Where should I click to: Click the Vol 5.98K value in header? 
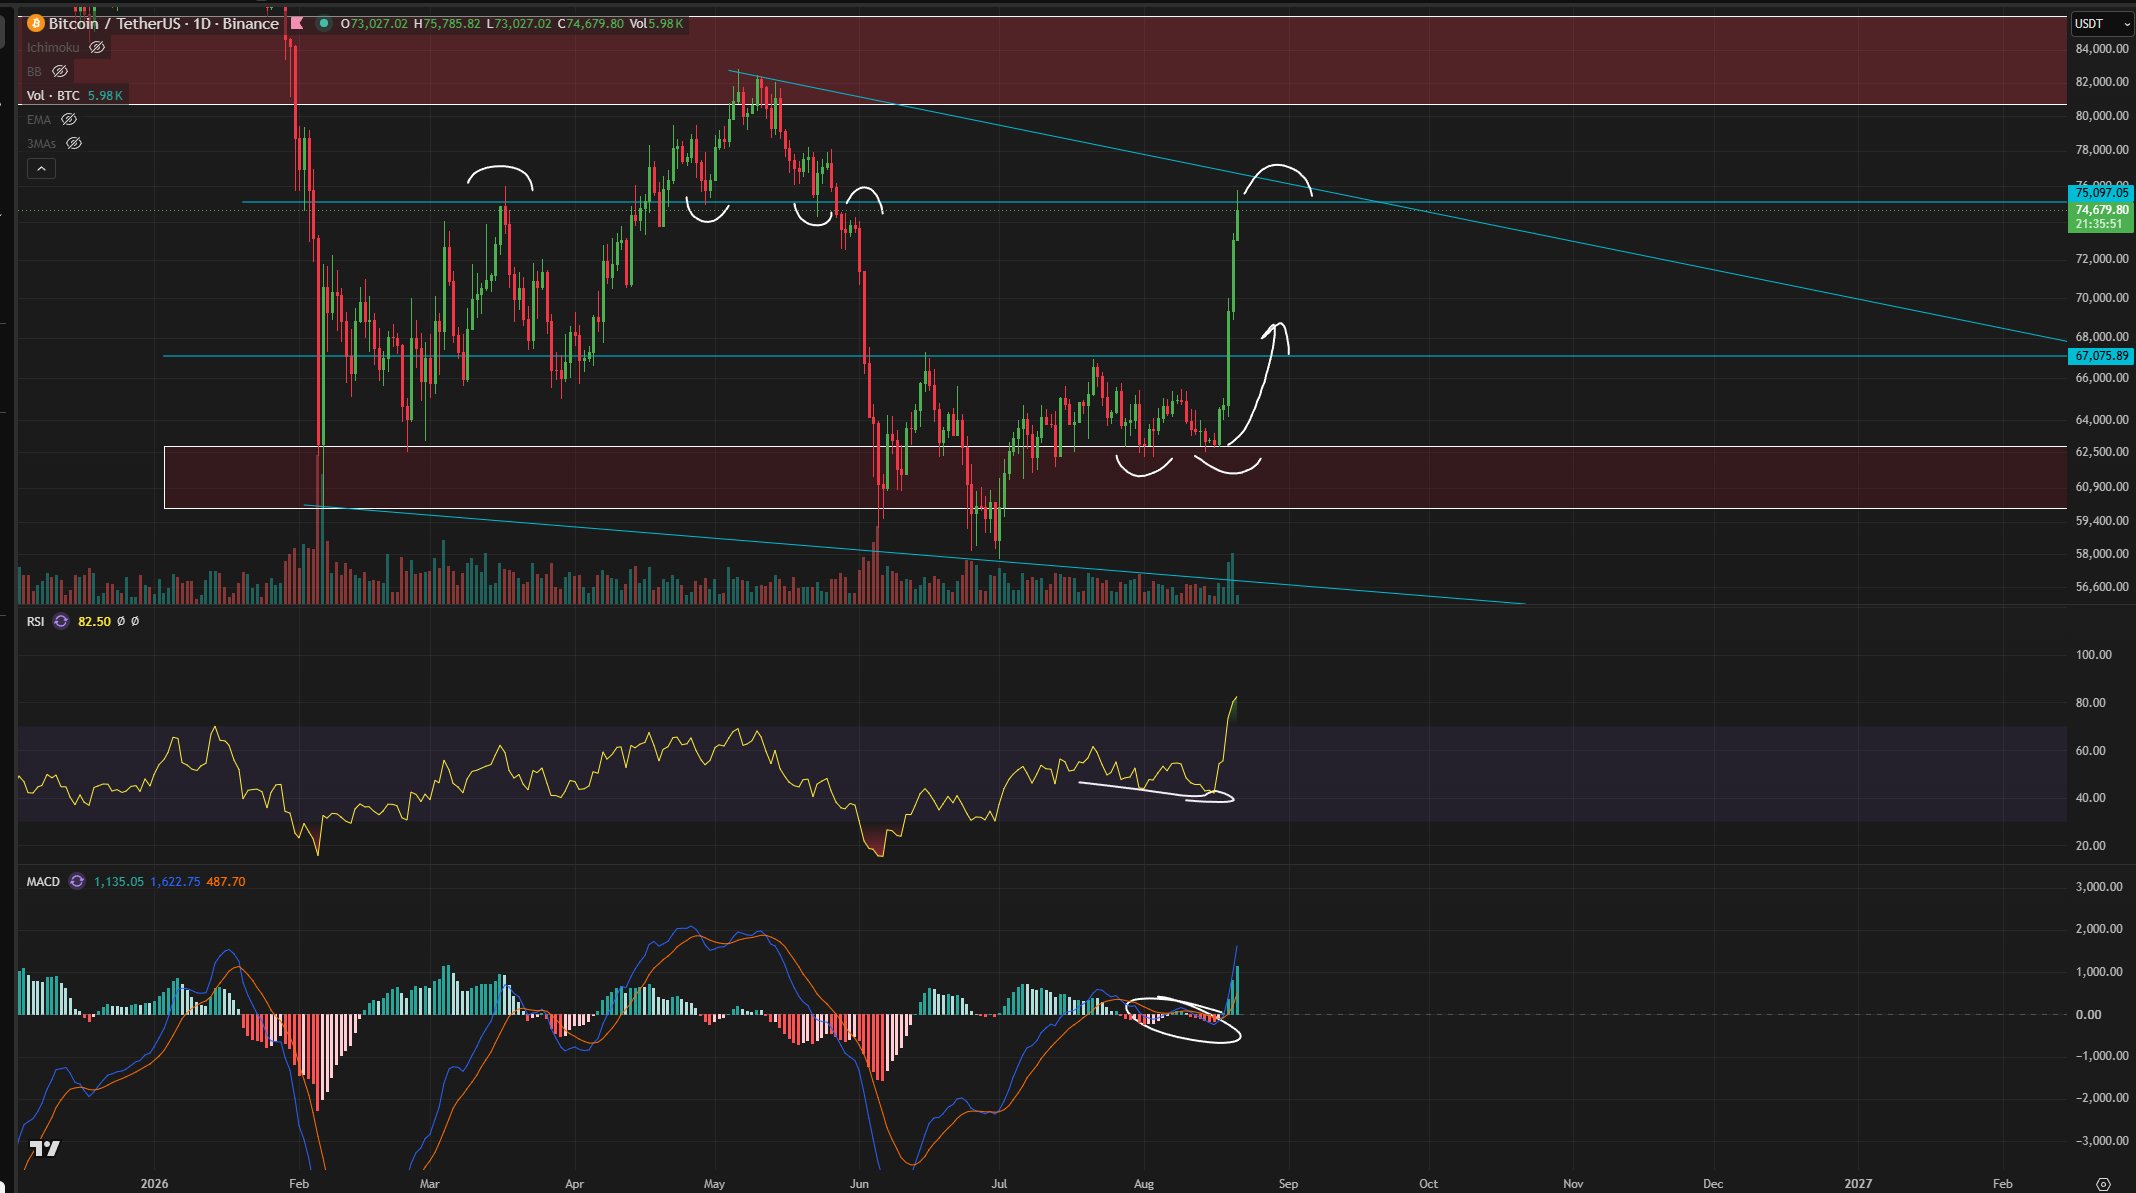click(x=656, y=23)
